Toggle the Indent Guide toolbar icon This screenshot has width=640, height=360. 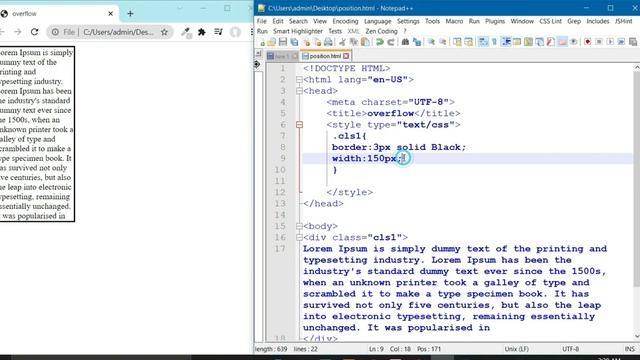tap(506, 42)
